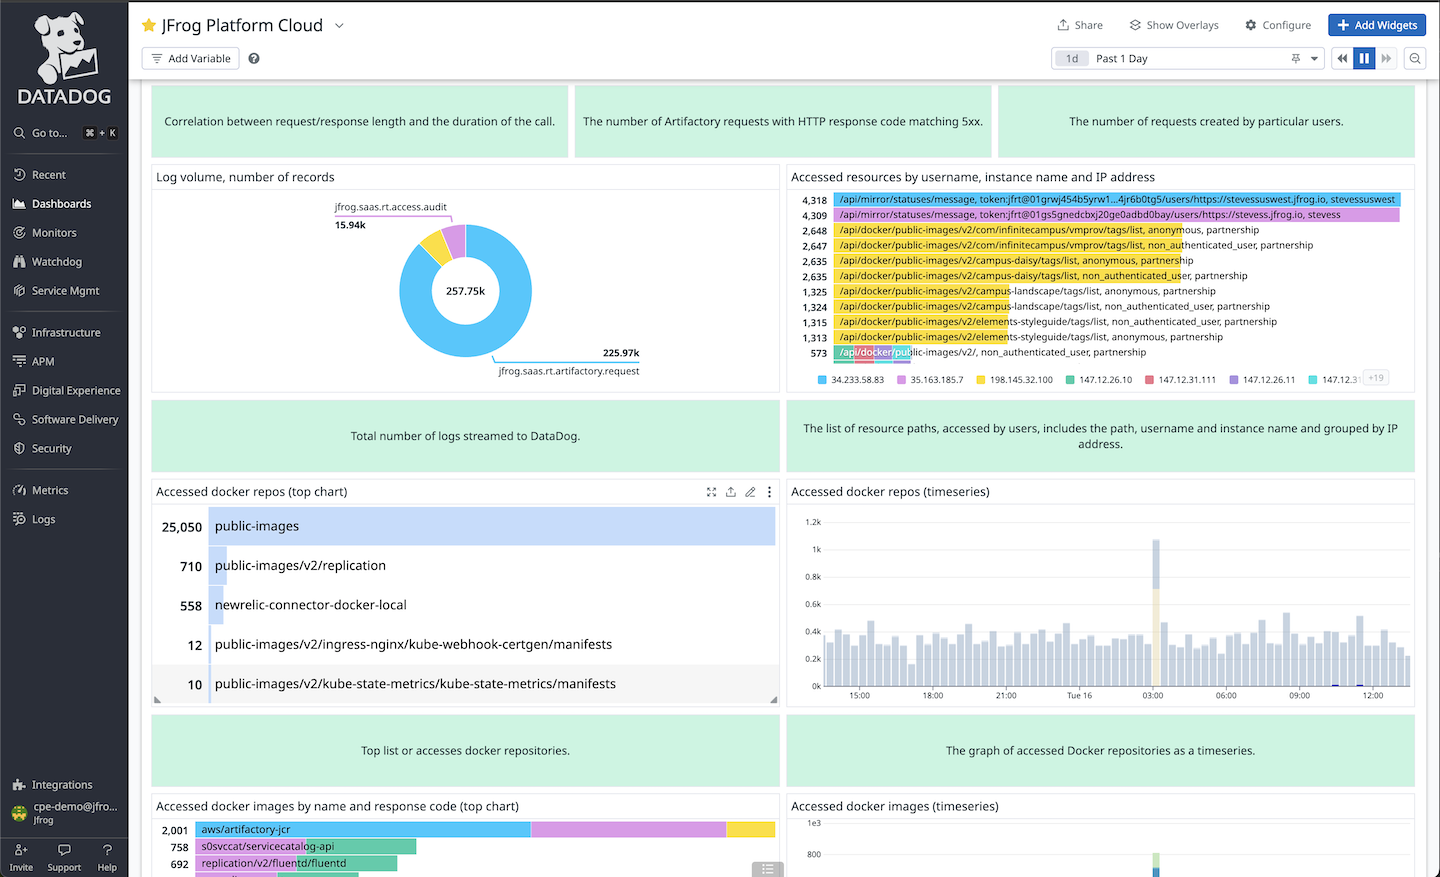Image resolution: width=1440 pixels, height=877 pixels.
Task: Toggle Show Overlays
Action: click(x=1173, y=25)
